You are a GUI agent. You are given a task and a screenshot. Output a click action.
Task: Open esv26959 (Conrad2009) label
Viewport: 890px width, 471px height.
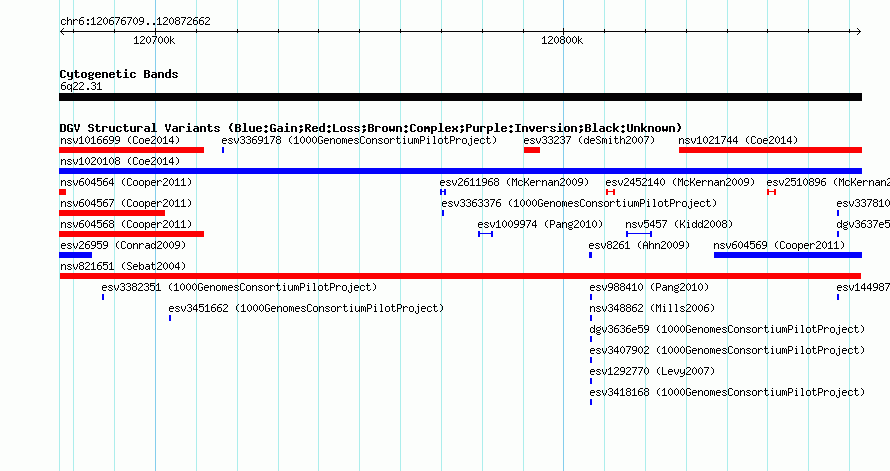pyautogui.click(x=123, y=245)
